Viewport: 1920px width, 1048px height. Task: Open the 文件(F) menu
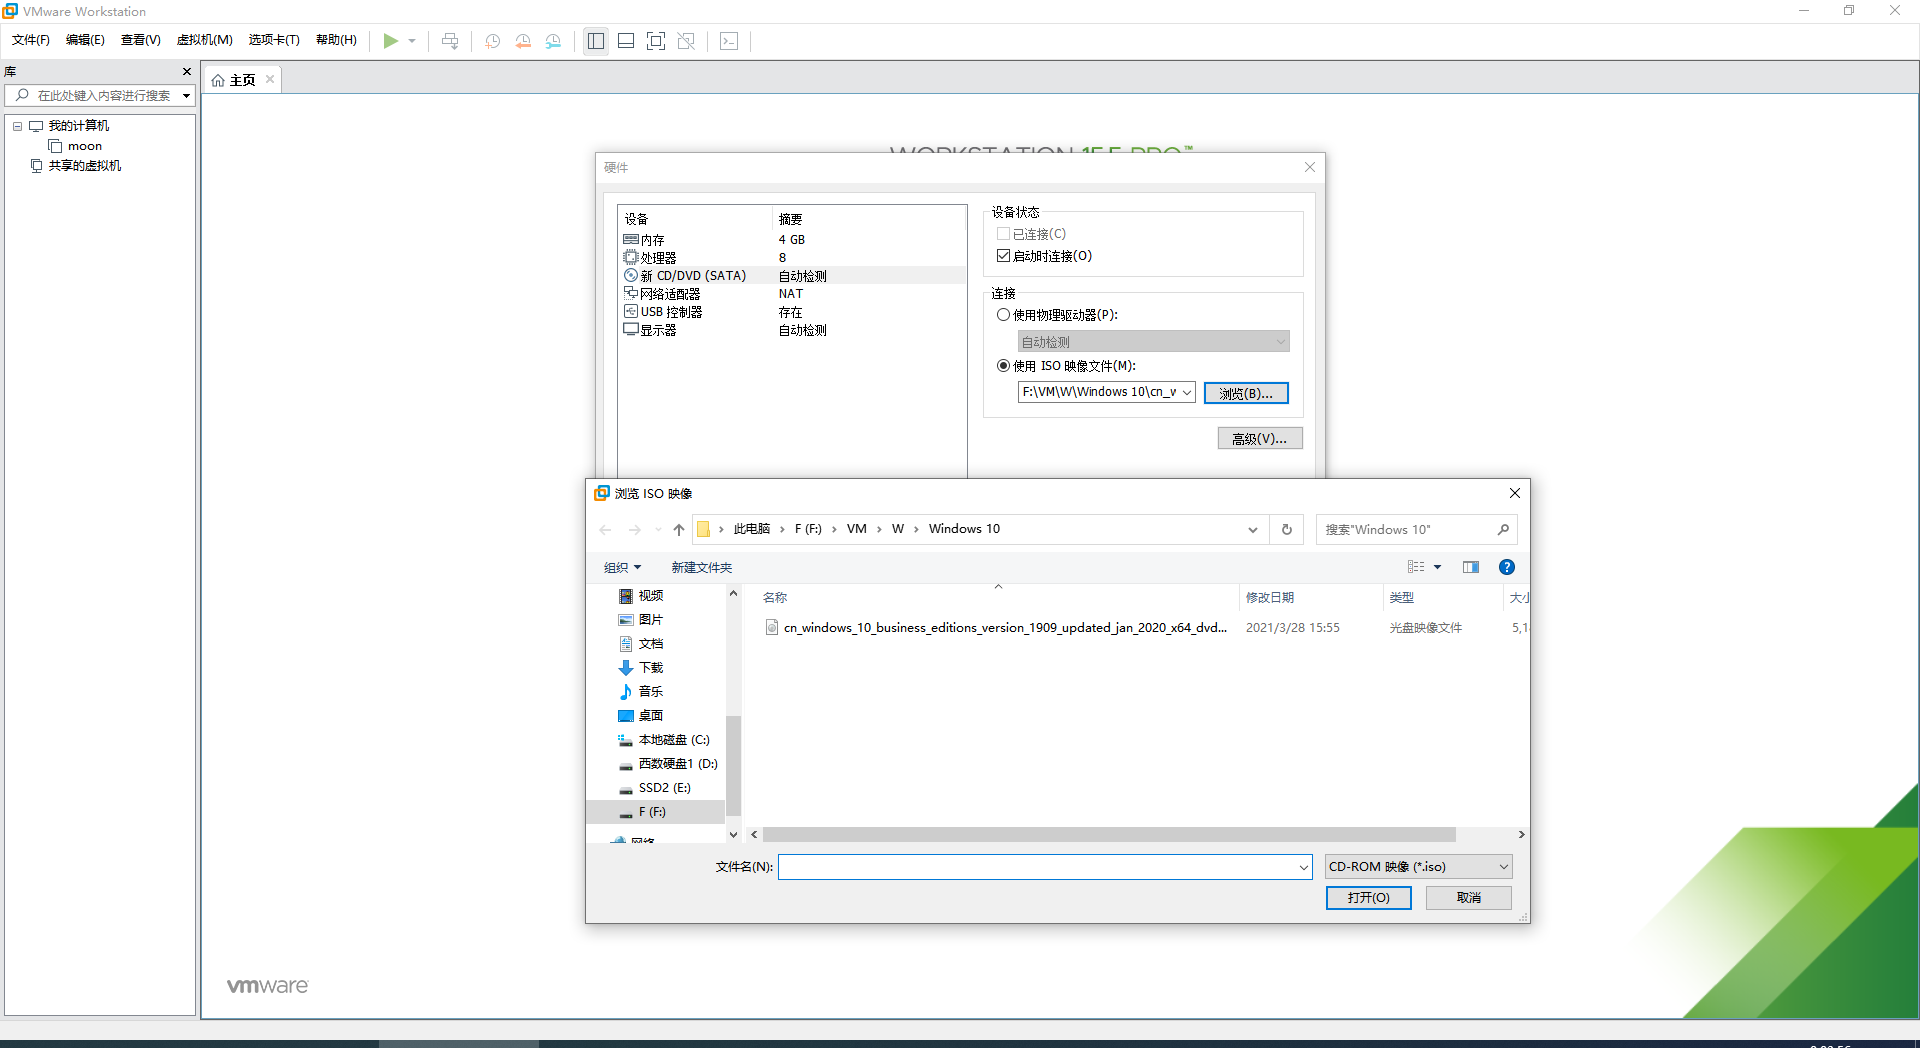(x=31, y=40)
